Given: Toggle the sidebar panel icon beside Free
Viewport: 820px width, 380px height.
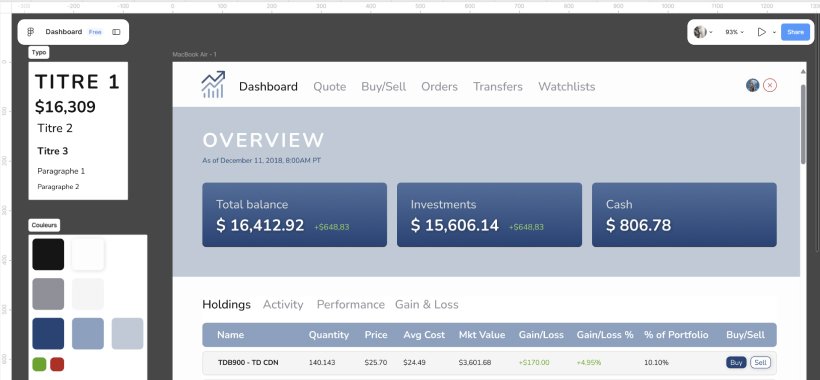Looking at the screenshot, I should click(116, 32).
